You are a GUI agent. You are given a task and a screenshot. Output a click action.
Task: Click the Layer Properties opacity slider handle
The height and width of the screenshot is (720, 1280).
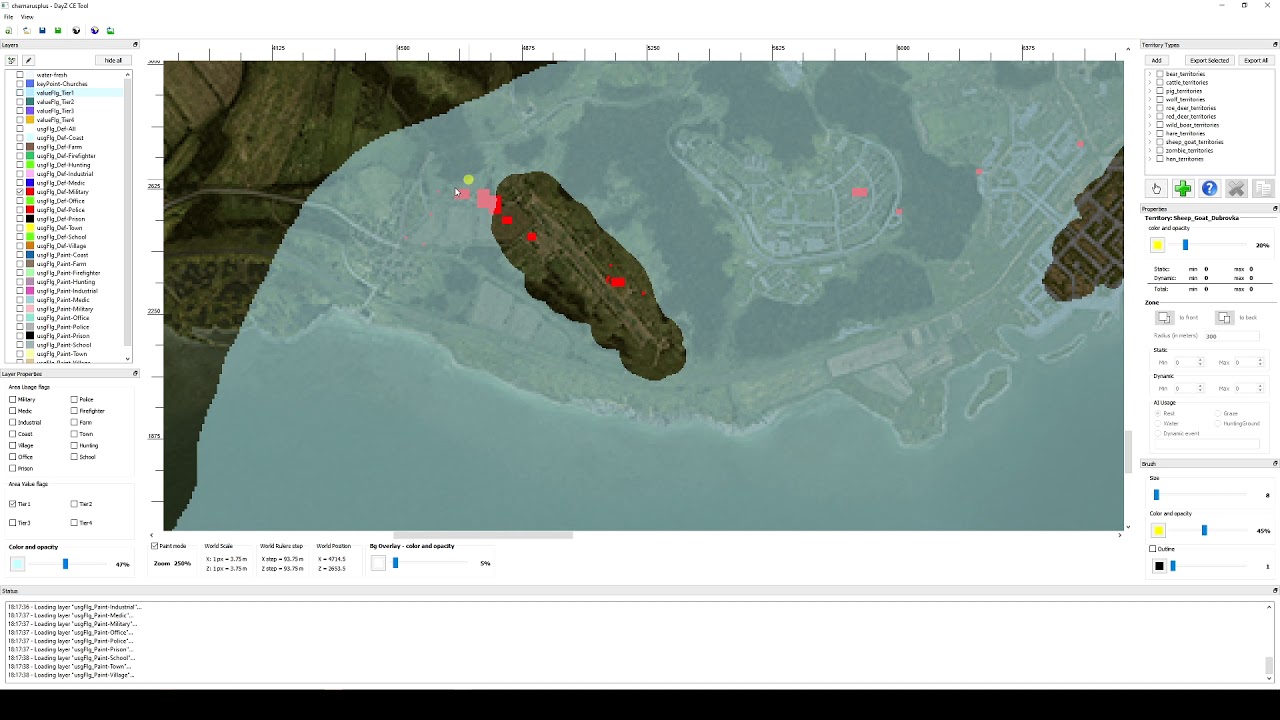click(65, 564)
